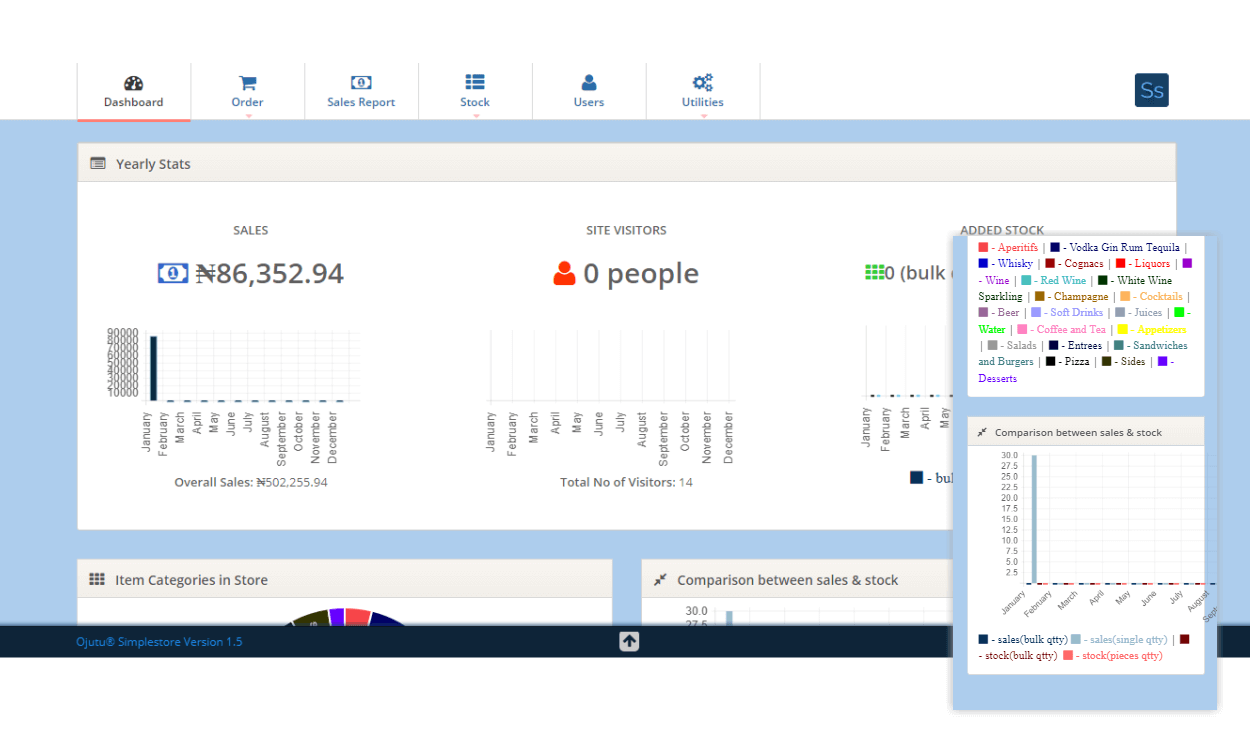1250x750 pixels.
Task: Click the tall January bar in floating Comparison chart
Action: [x=1034, y=519]
